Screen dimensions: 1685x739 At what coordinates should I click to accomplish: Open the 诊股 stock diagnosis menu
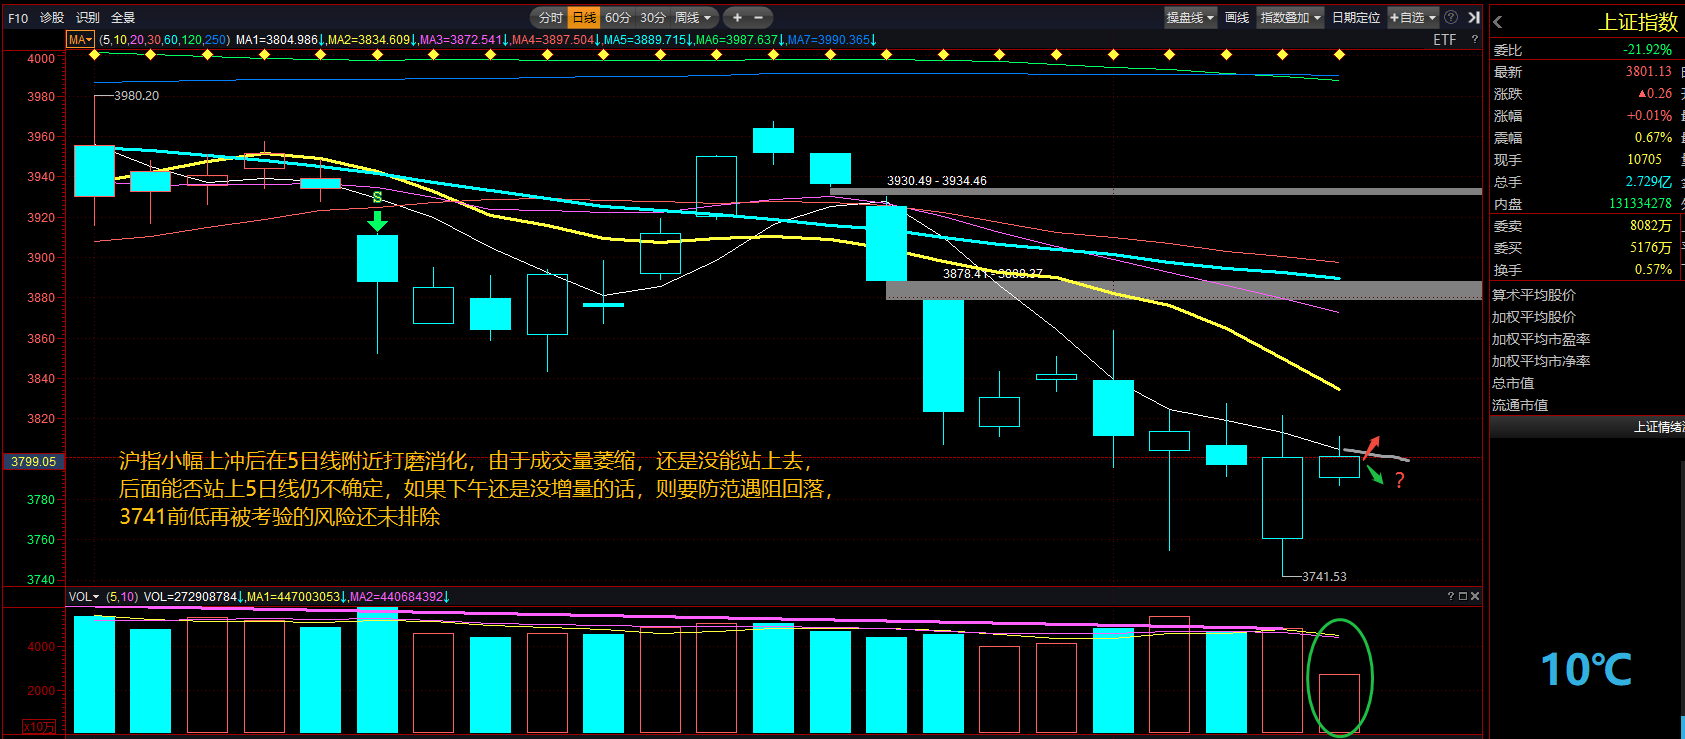52,18
